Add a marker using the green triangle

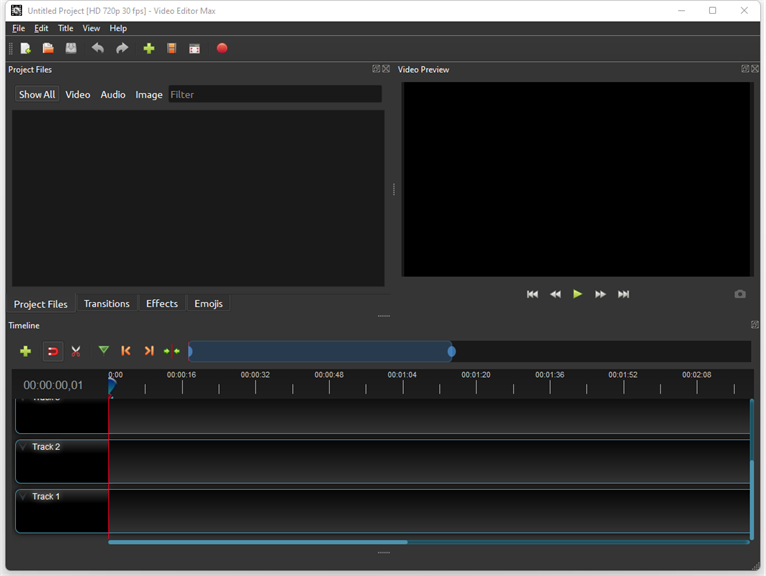pyautogui.click(x=104, y=350)
